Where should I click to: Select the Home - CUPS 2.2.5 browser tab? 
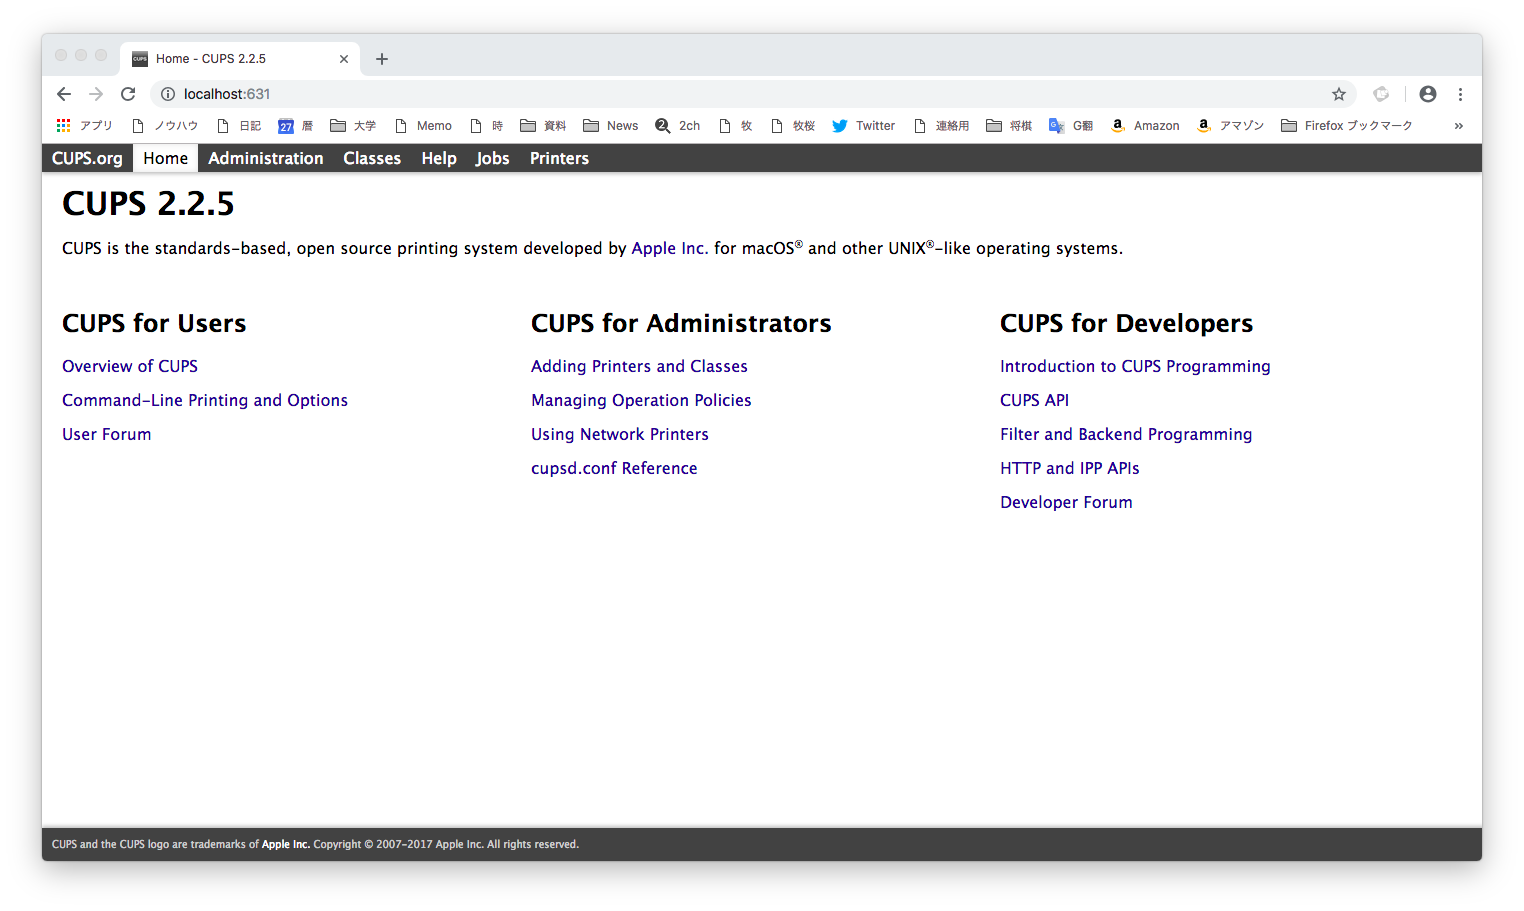[240, 59]
